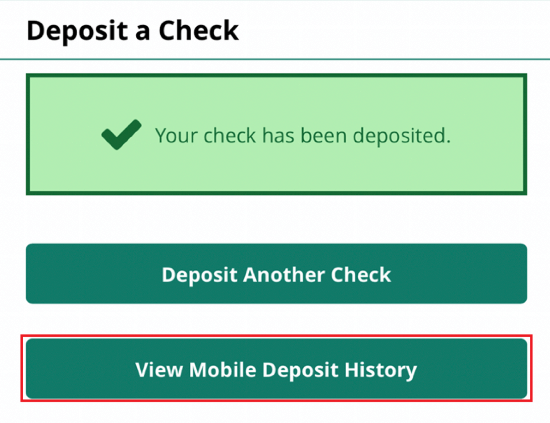550x423 pixels.
Task: Select the 'Your check has been deposited' message
Action: click(x=303, y=136)
